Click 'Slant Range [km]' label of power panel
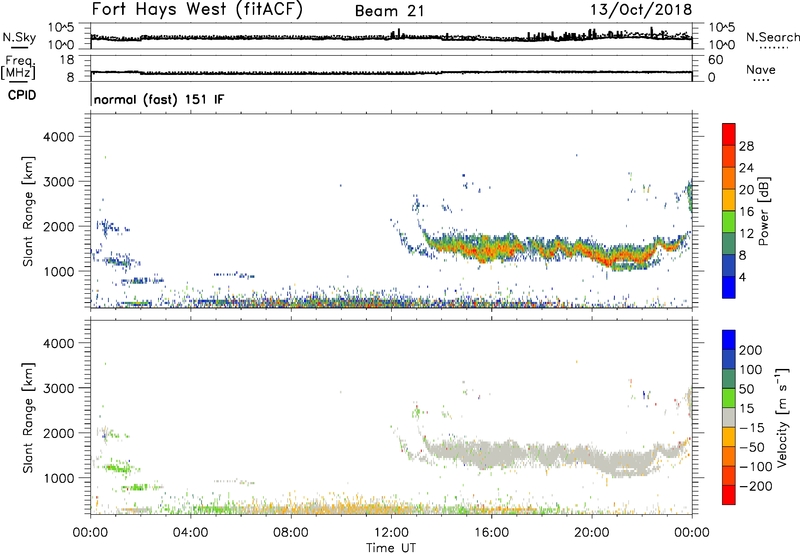 coord(28,211)
